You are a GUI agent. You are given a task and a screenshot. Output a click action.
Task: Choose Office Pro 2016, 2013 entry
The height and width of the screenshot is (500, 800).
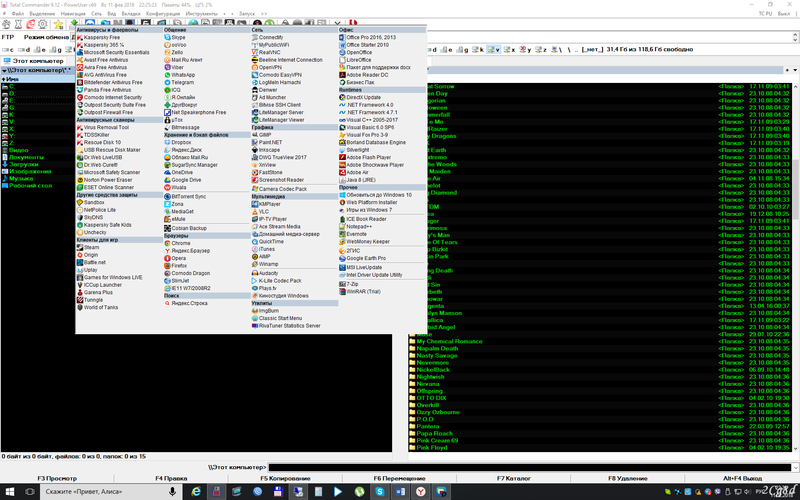pyautogui.click(x=368, y=37)
